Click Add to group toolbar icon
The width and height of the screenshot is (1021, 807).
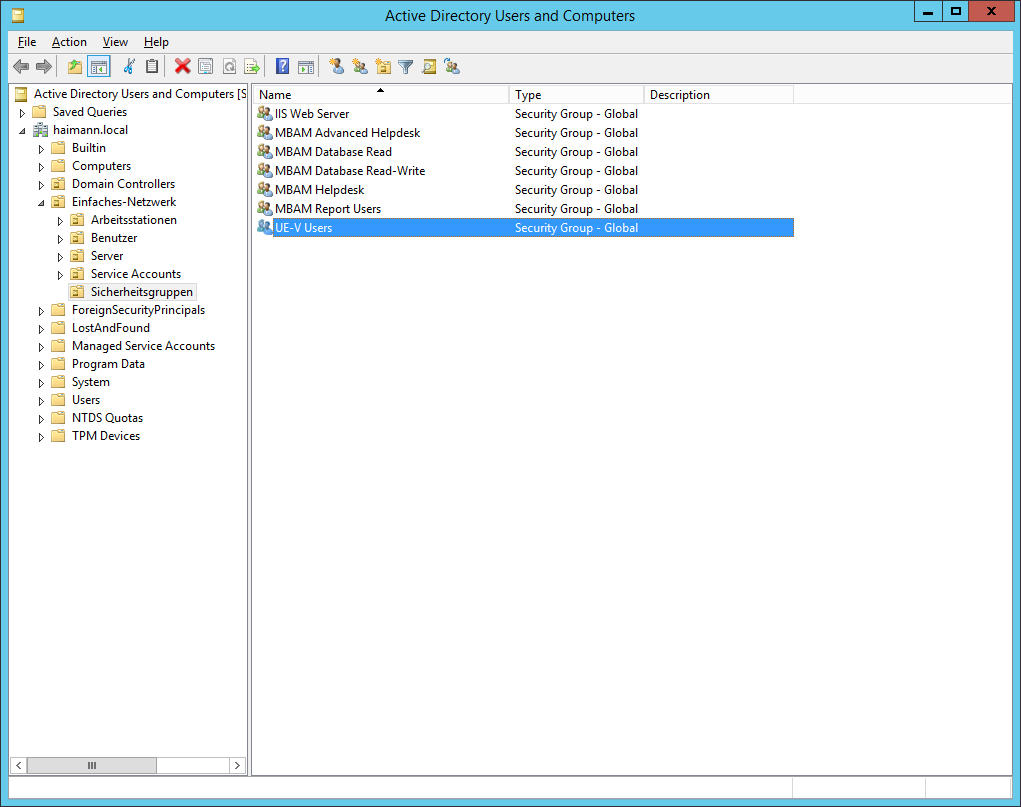pos(452,66)
